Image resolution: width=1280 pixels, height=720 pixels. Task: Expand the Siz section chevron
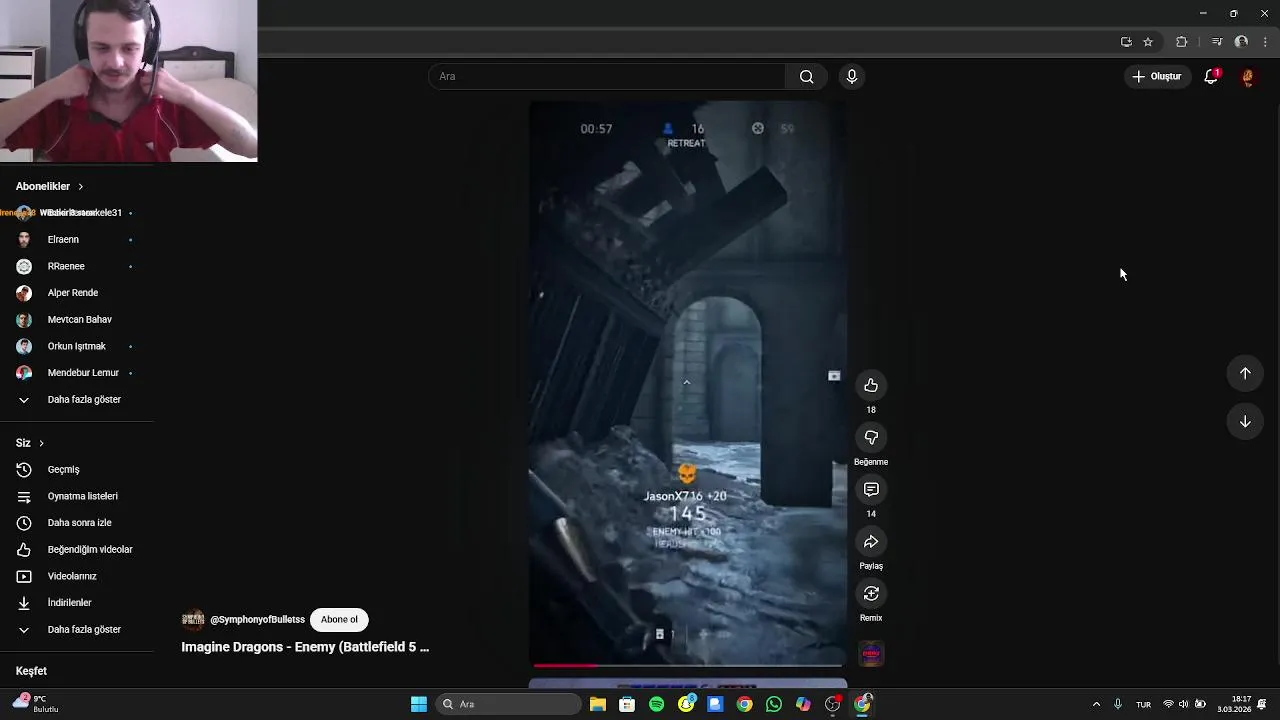pos(41,443)
